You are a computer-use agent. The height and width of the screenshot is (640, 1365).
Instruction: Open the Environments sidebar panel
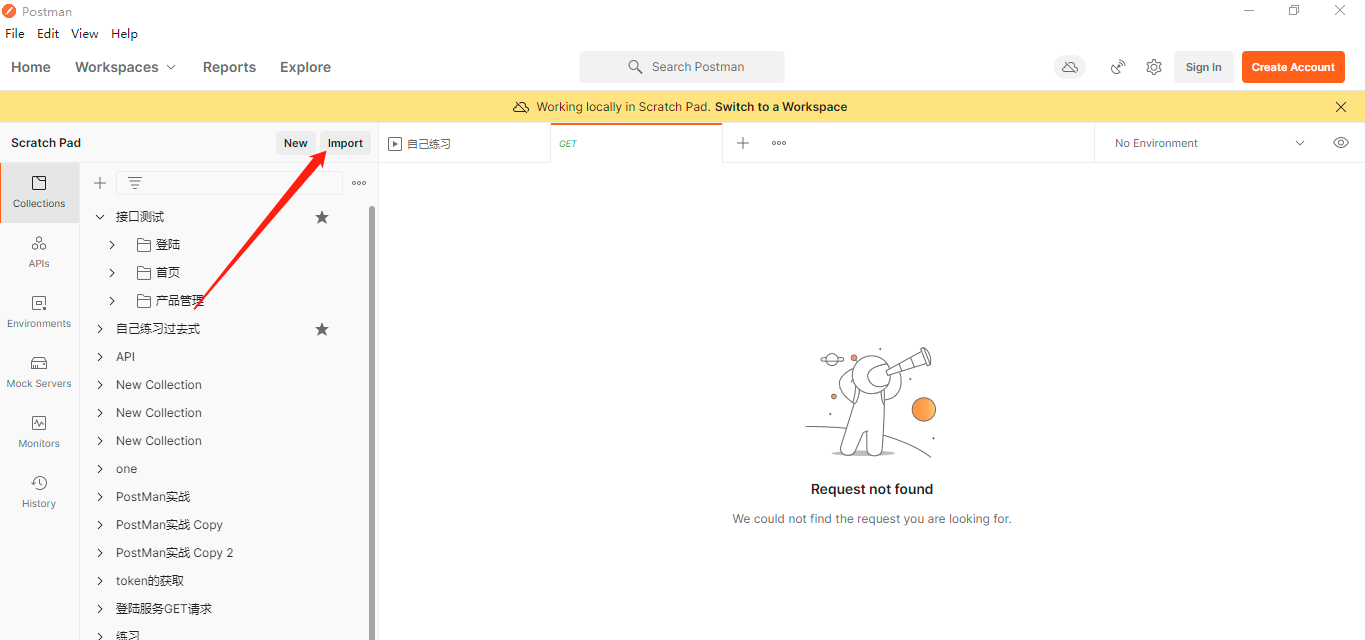click(x=39, y=313)
